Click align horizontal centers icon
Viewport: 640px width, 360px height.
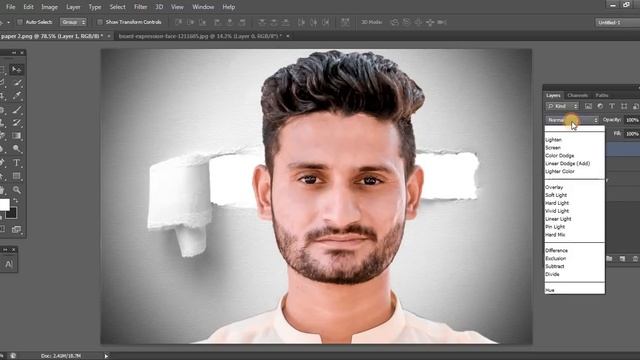point(230,22)
